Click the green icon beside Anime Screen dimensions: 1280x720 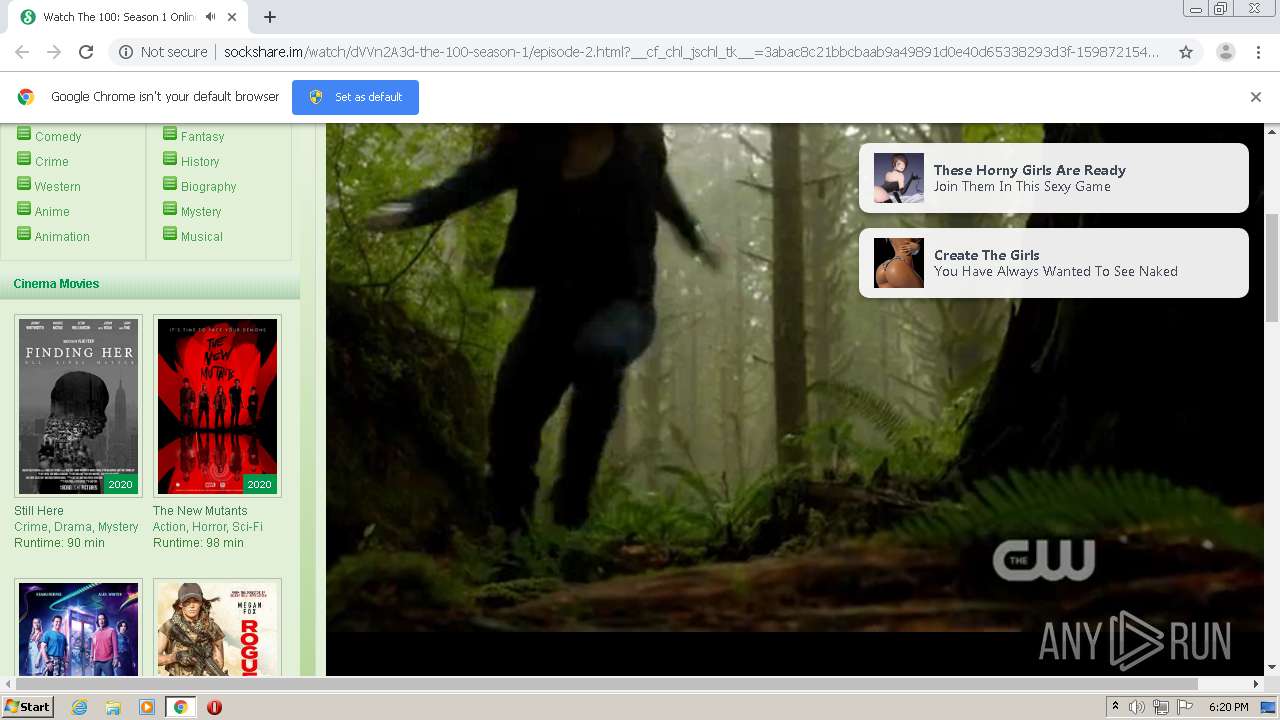pos(24,208)
